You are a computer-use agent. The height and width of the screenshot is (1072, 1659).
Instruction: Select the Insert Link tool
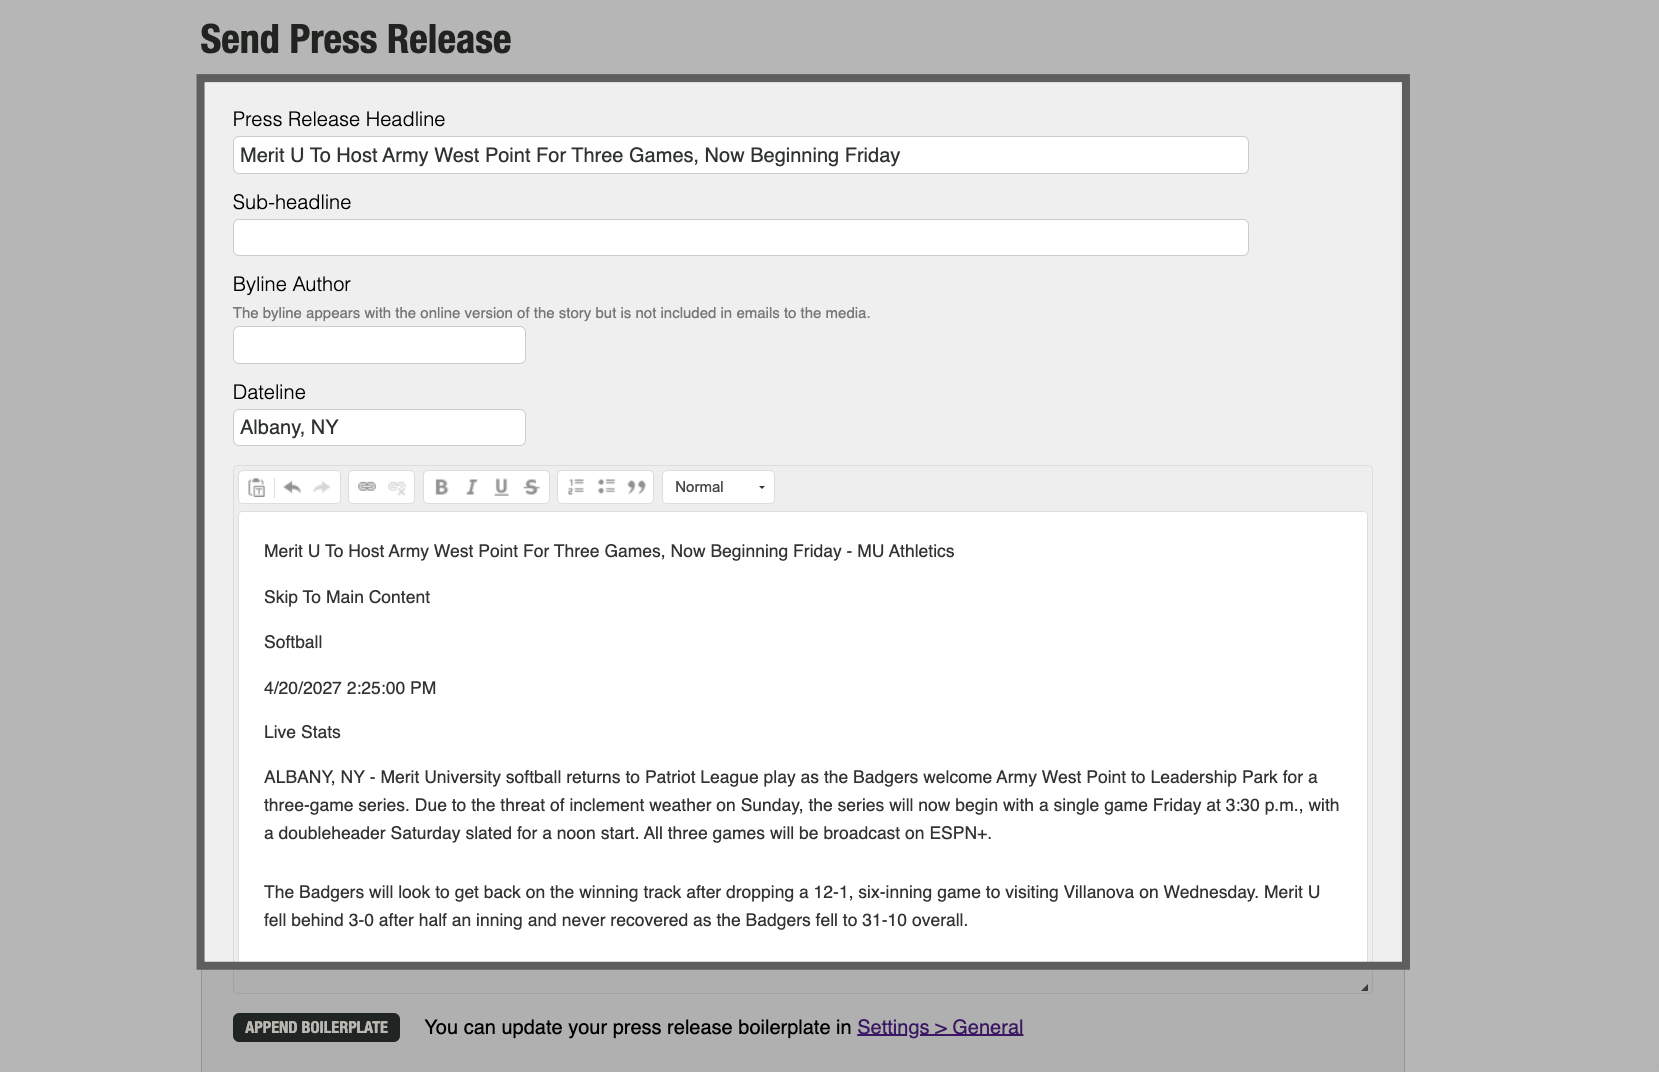[x=367, y=487]
